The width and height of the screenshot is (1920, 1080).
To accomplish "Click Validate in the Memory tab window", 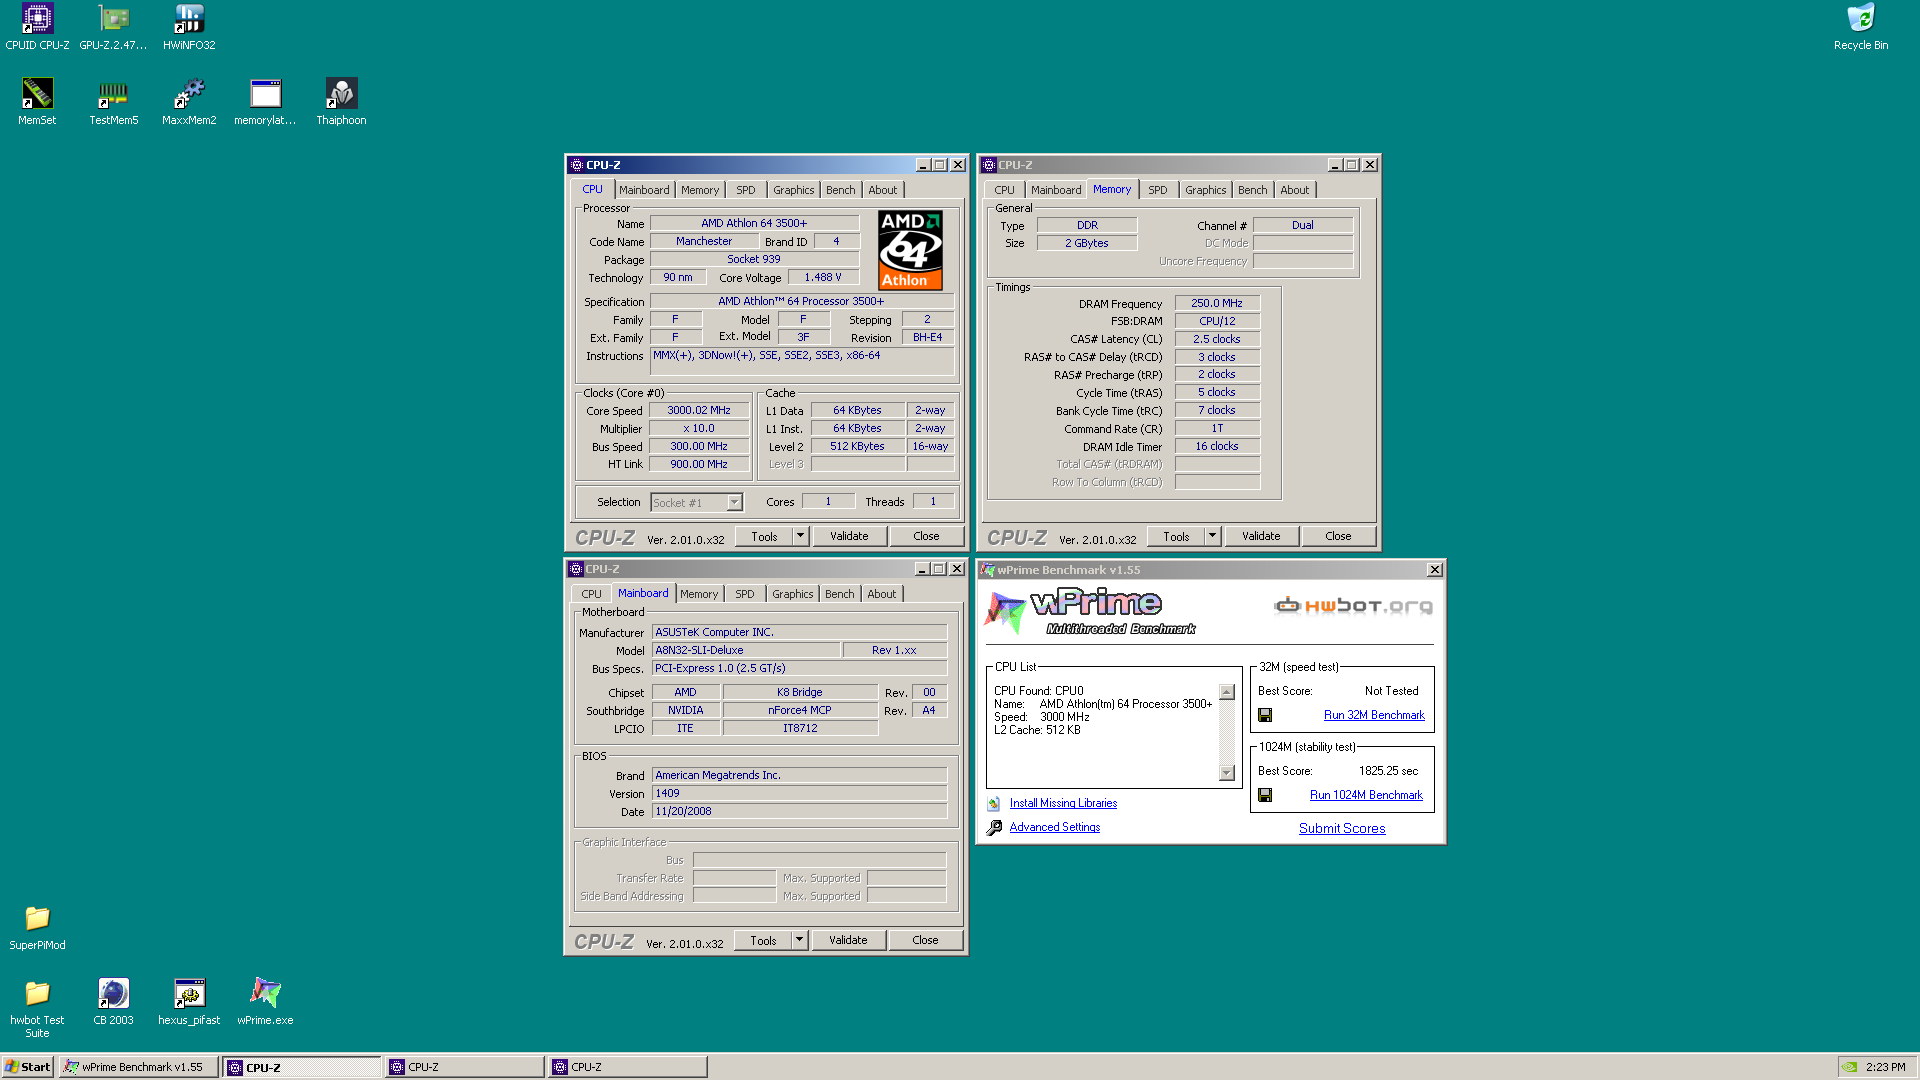I will pos(1261,536).
